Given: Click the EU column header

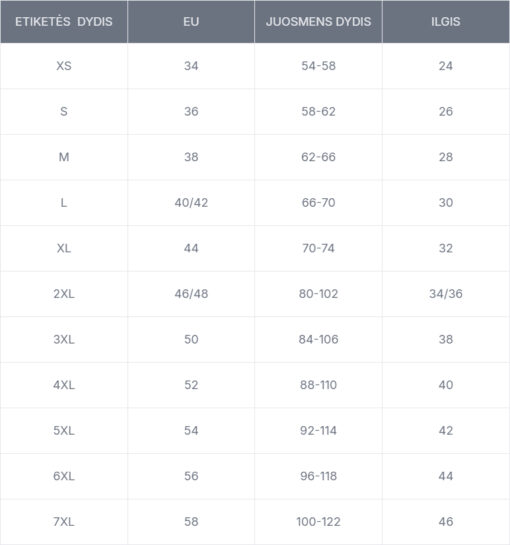Looking at the screenshot, I should point(191,22).
